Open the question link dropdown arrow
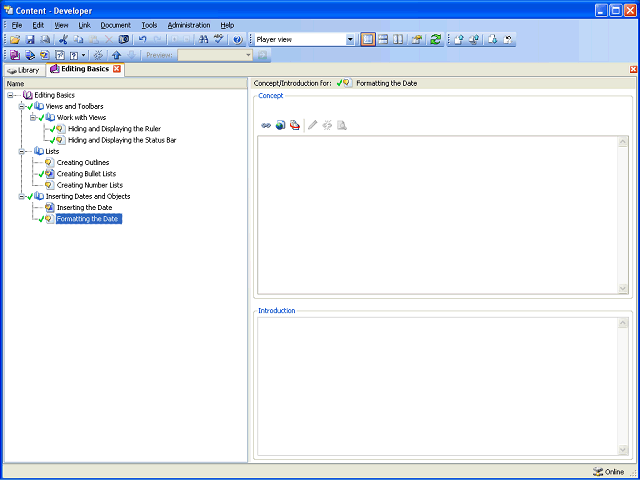 pyautogui.click(x=84, y=55)
